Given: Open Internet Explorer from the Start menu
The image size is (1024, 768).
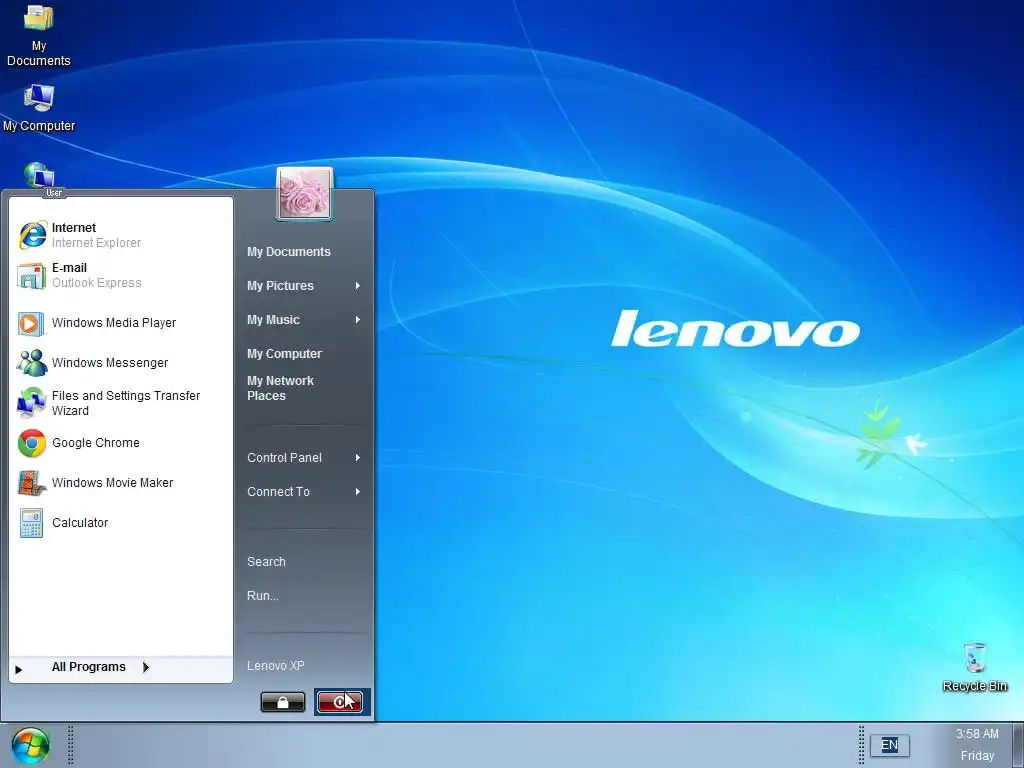Looking at the screenshot, I should (121, 235).
